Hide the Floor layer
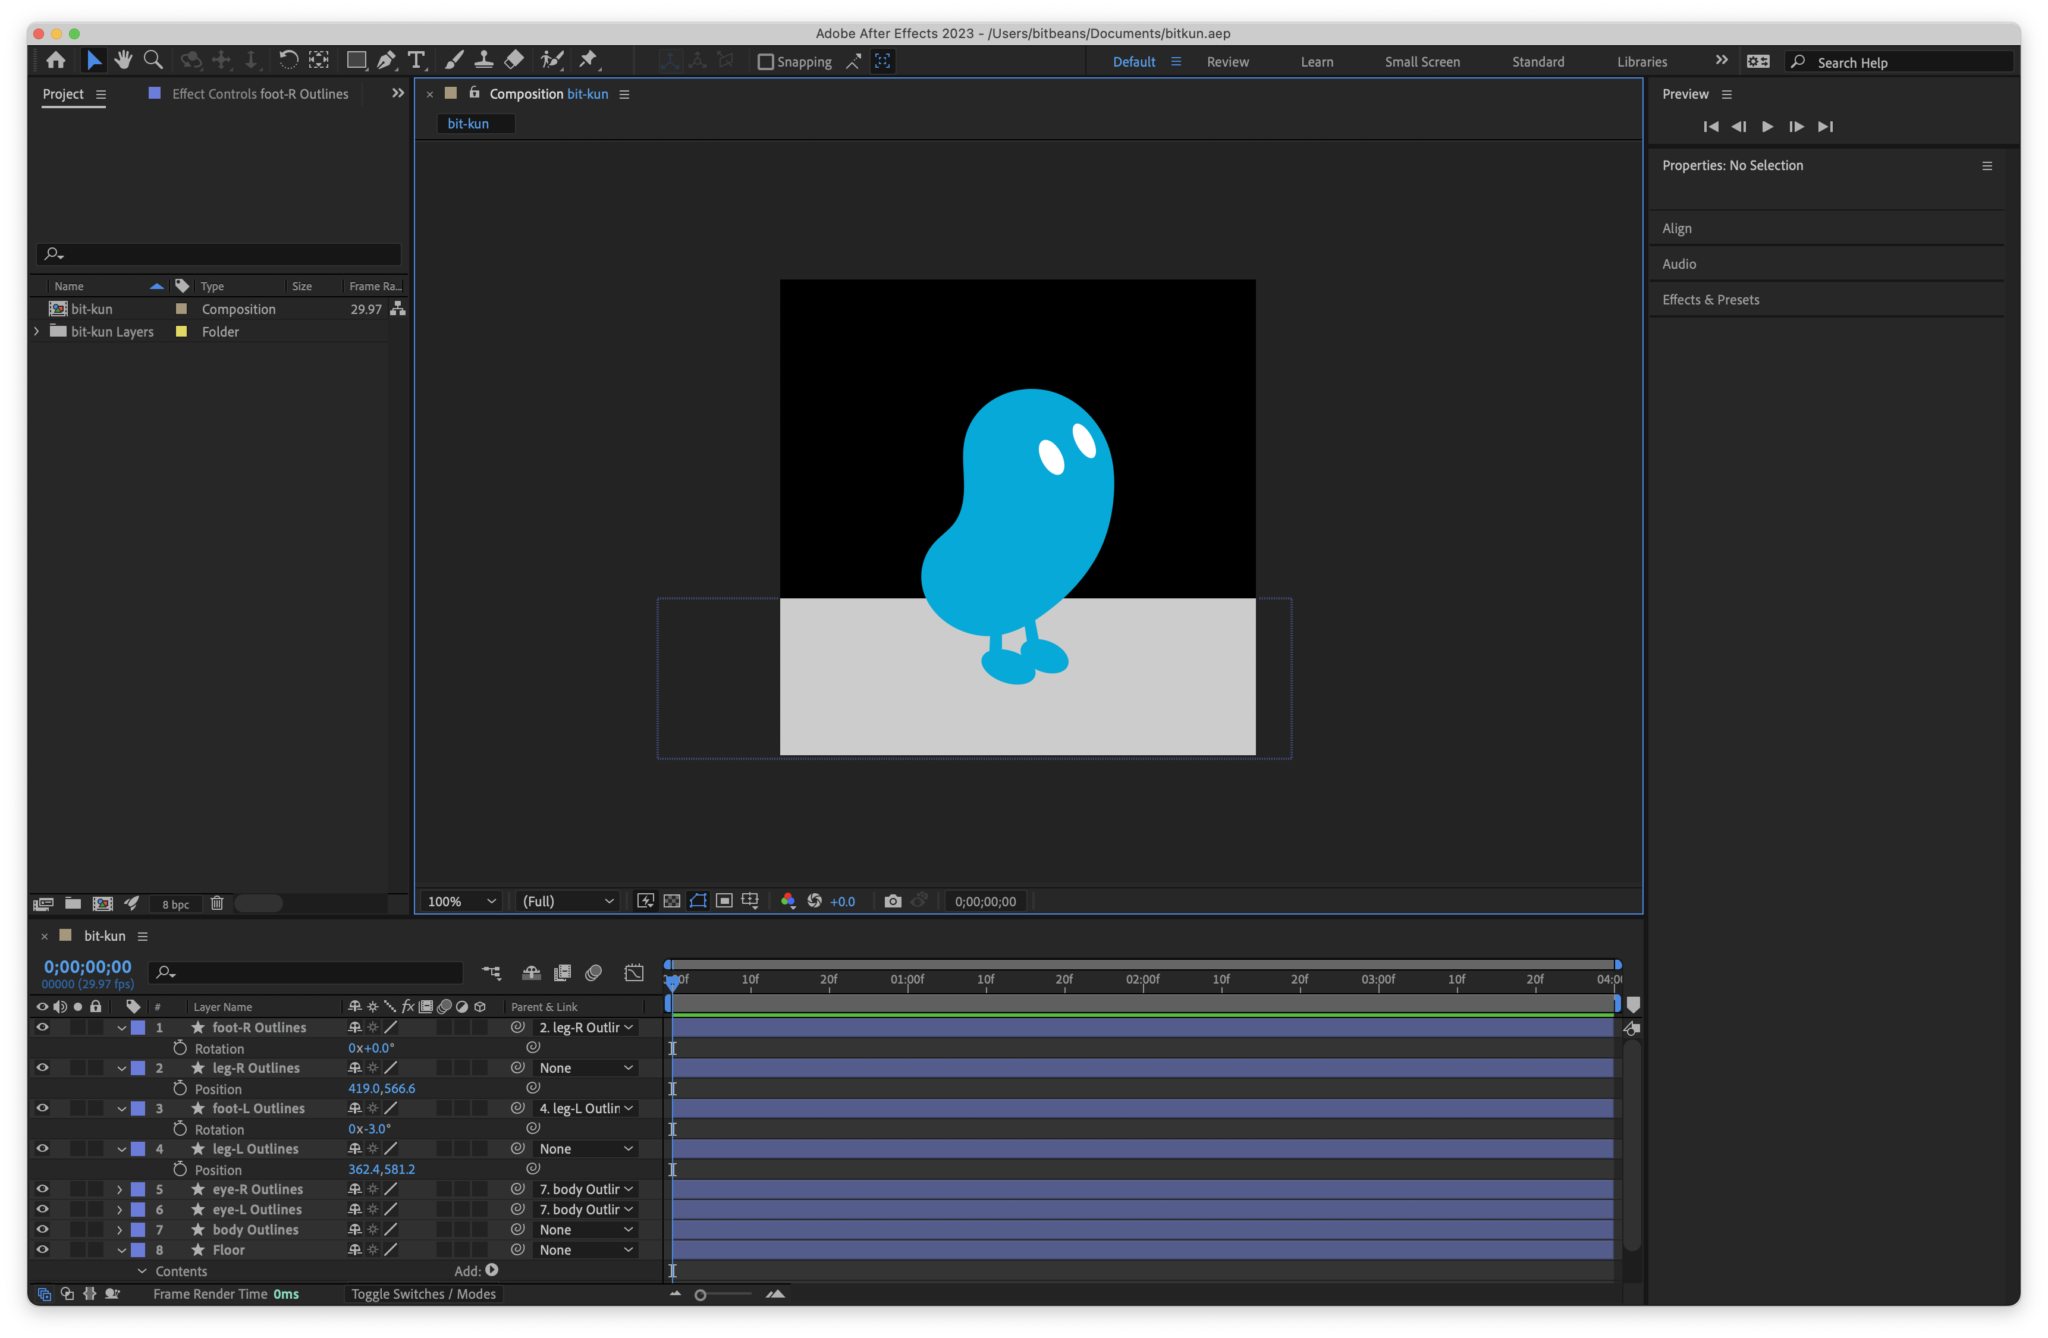This screenshot has width=2048, height=1338. [42, 1249]
